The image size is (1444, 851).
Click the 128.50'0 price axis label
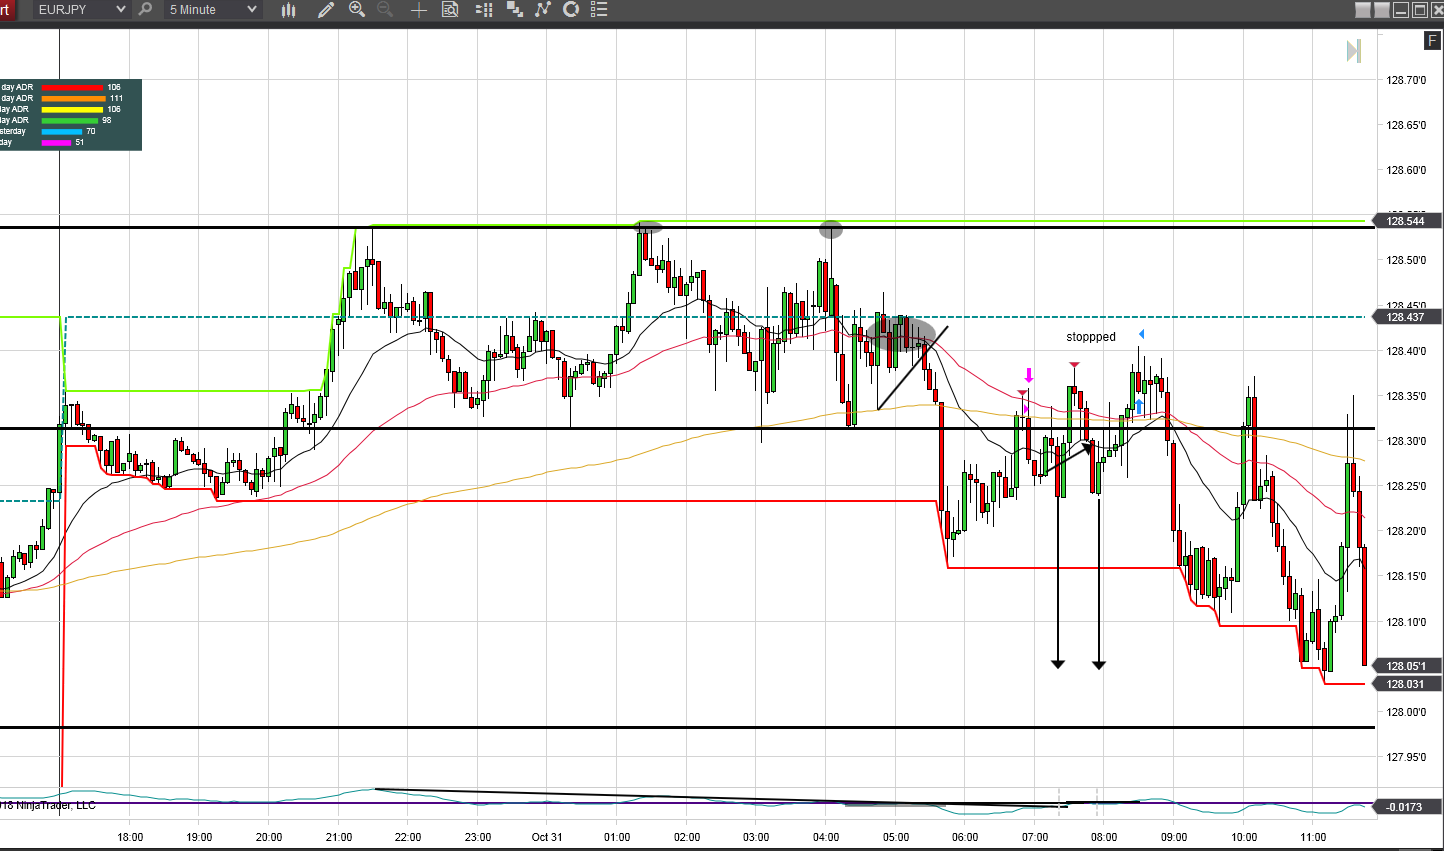1406,260
